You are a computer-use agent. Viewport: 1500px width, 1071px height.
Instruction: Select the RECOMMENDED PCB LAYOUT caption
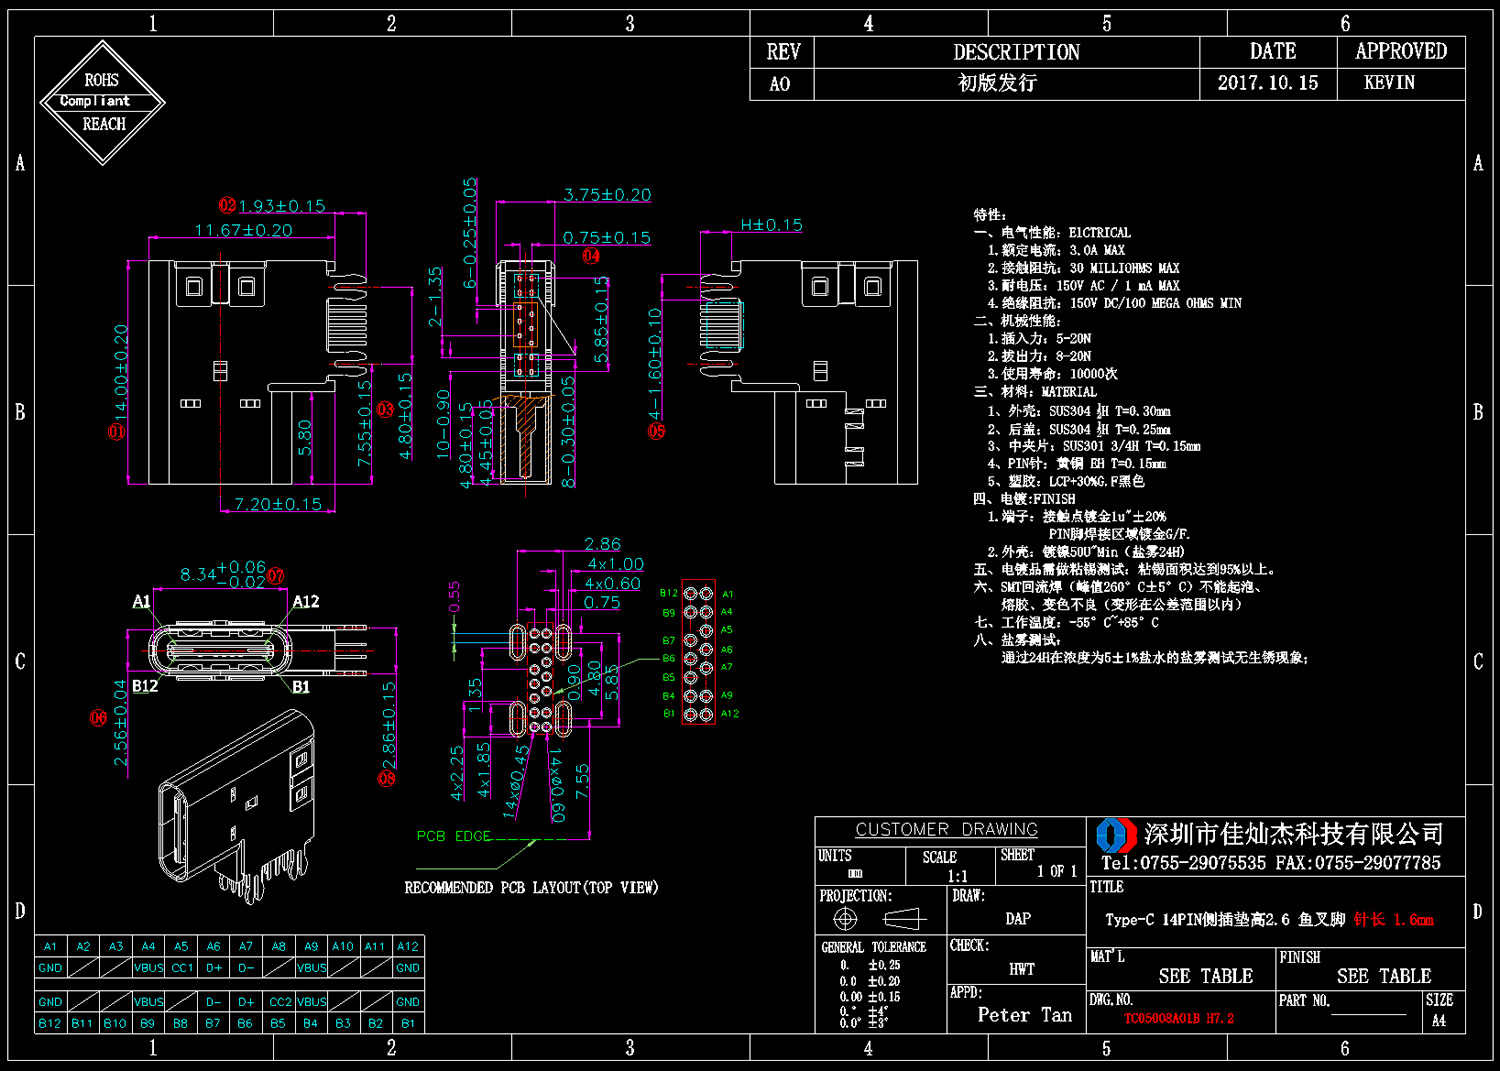pyautogui.click(x=531, y=888)
